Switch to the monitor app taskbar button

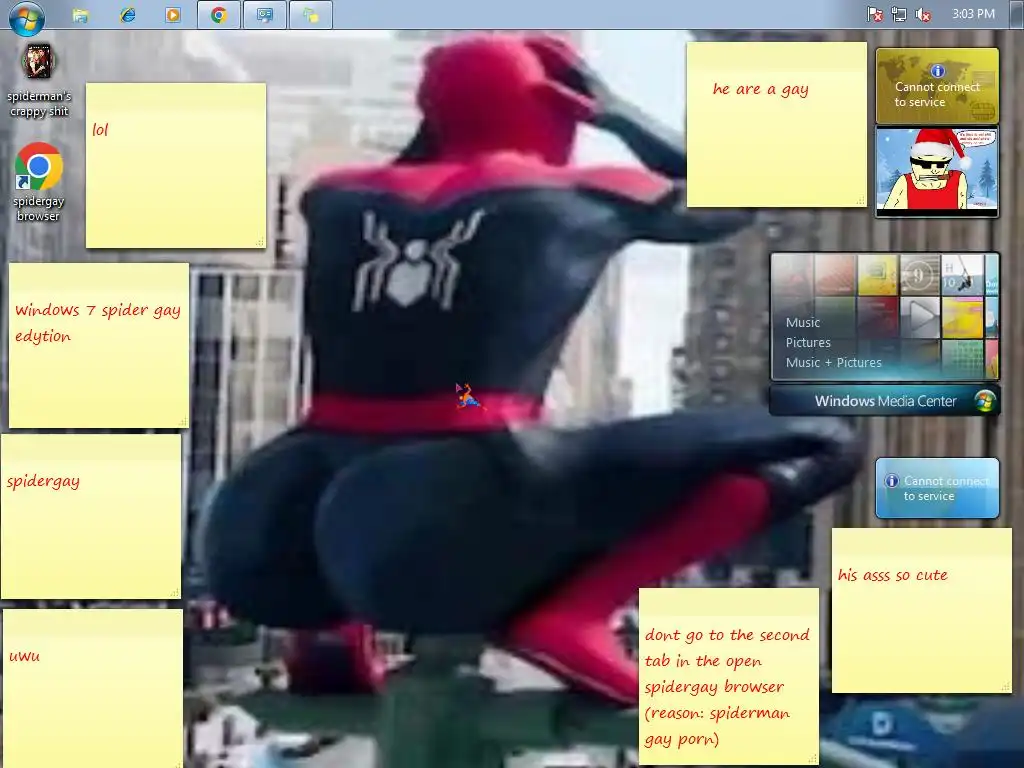pos(264,15)
